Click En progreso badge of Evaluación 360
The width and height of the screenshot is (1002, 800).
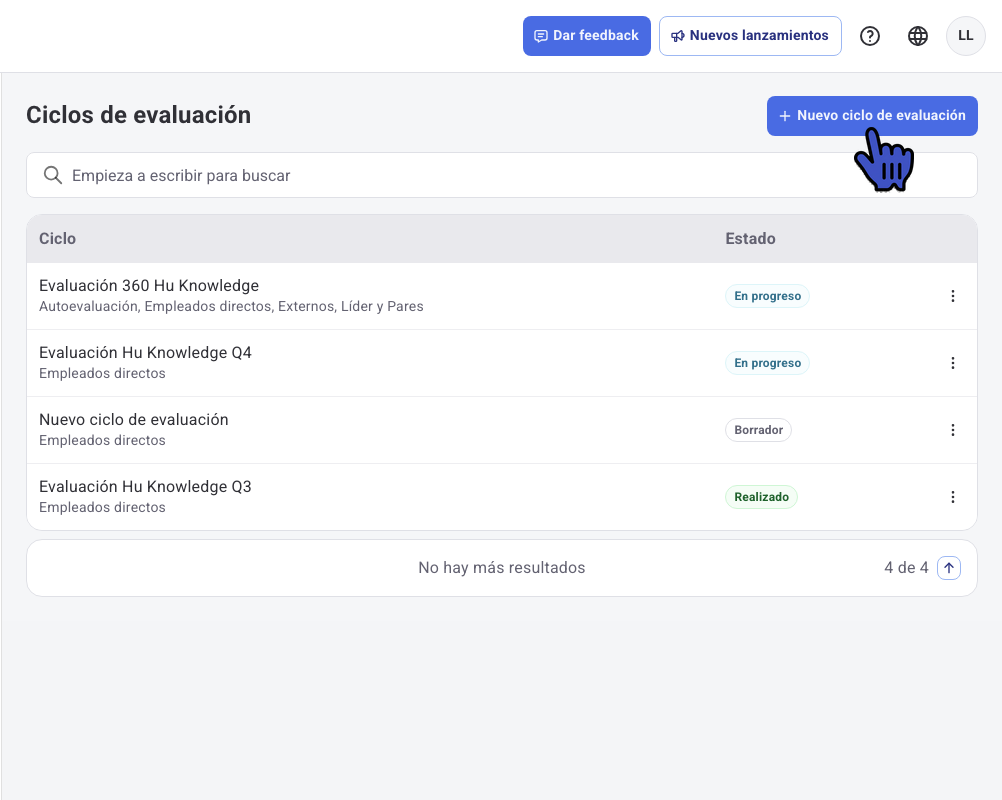767,296
